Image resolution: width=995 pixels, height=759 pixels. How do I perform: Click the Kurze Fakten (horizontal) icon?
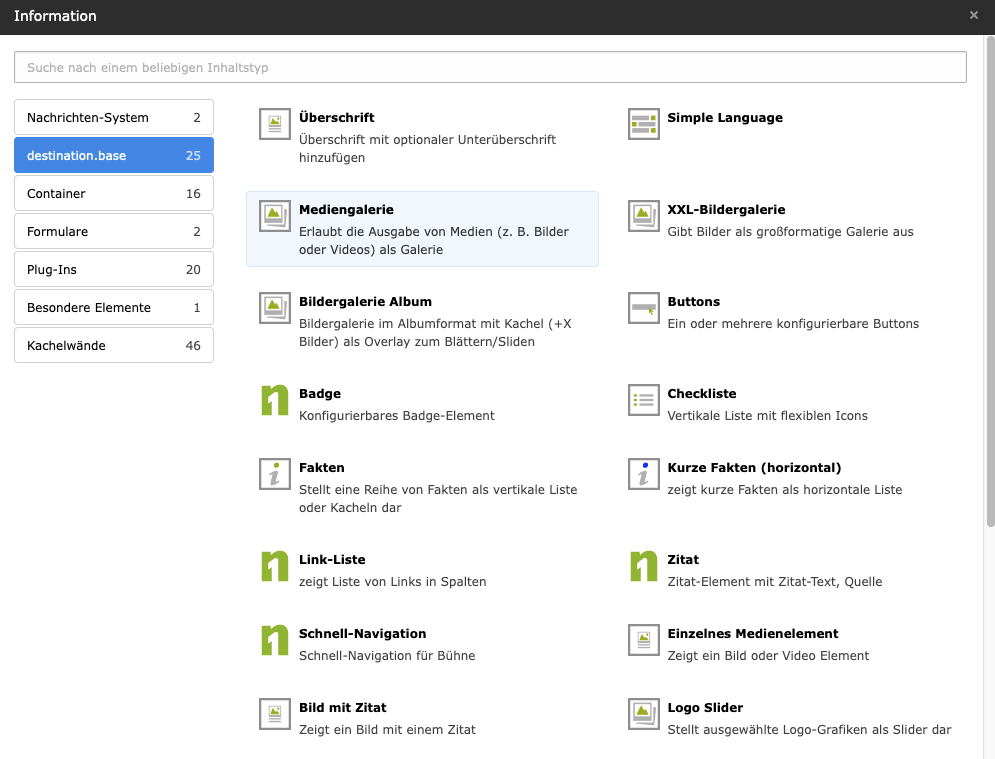643,474
